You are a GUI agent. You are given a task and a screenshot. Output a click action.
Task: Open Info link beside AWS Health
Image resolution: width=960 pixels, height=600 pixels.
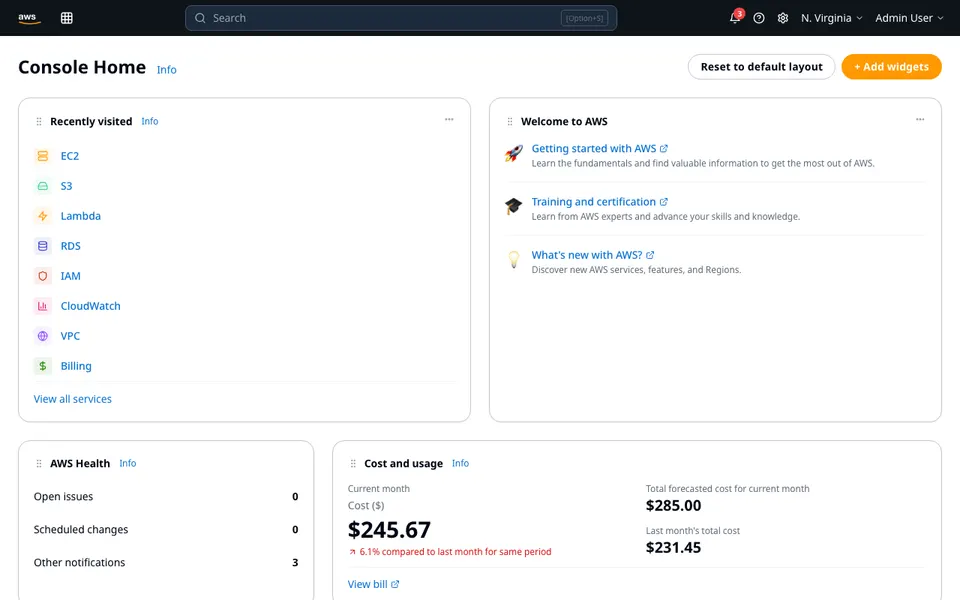128,463
